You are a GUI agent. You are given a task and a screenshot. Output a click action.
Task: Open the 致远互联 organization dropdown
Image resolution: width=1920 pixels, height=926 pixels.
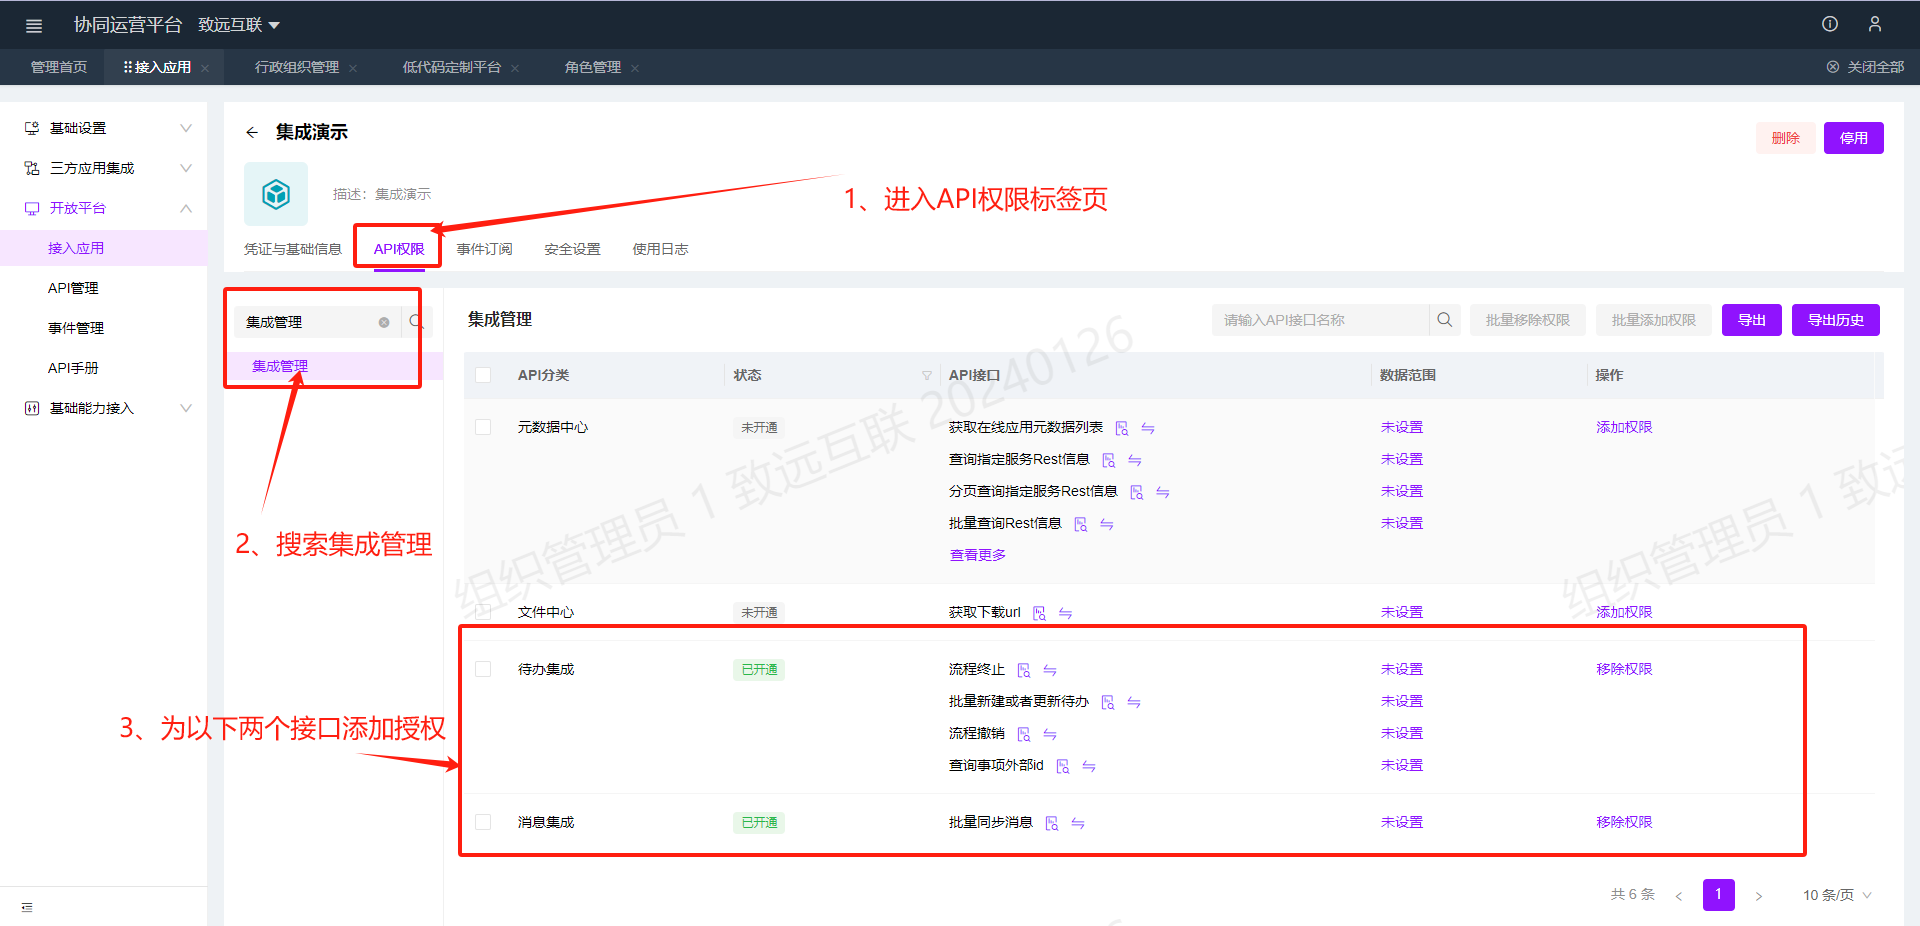pyautogui.click(x=239, y=25)
